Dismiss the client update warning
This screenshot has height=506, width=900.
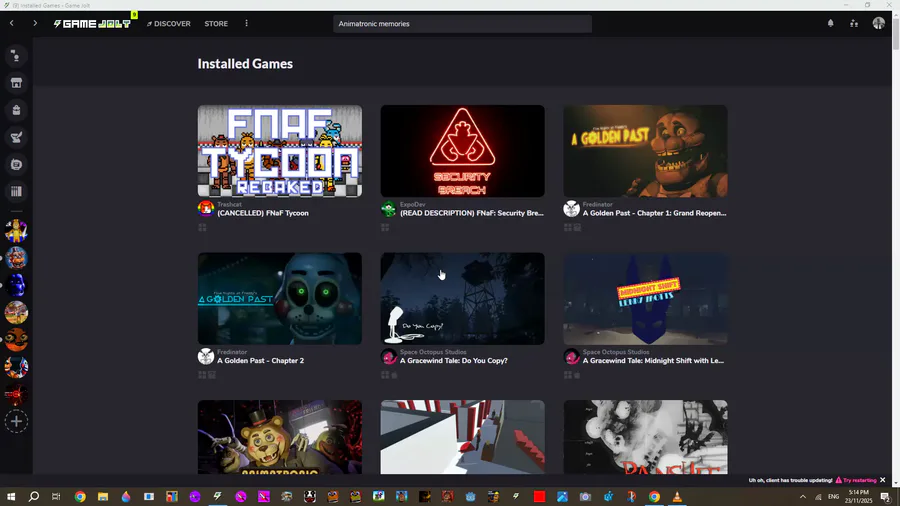[x=883, y=480]
